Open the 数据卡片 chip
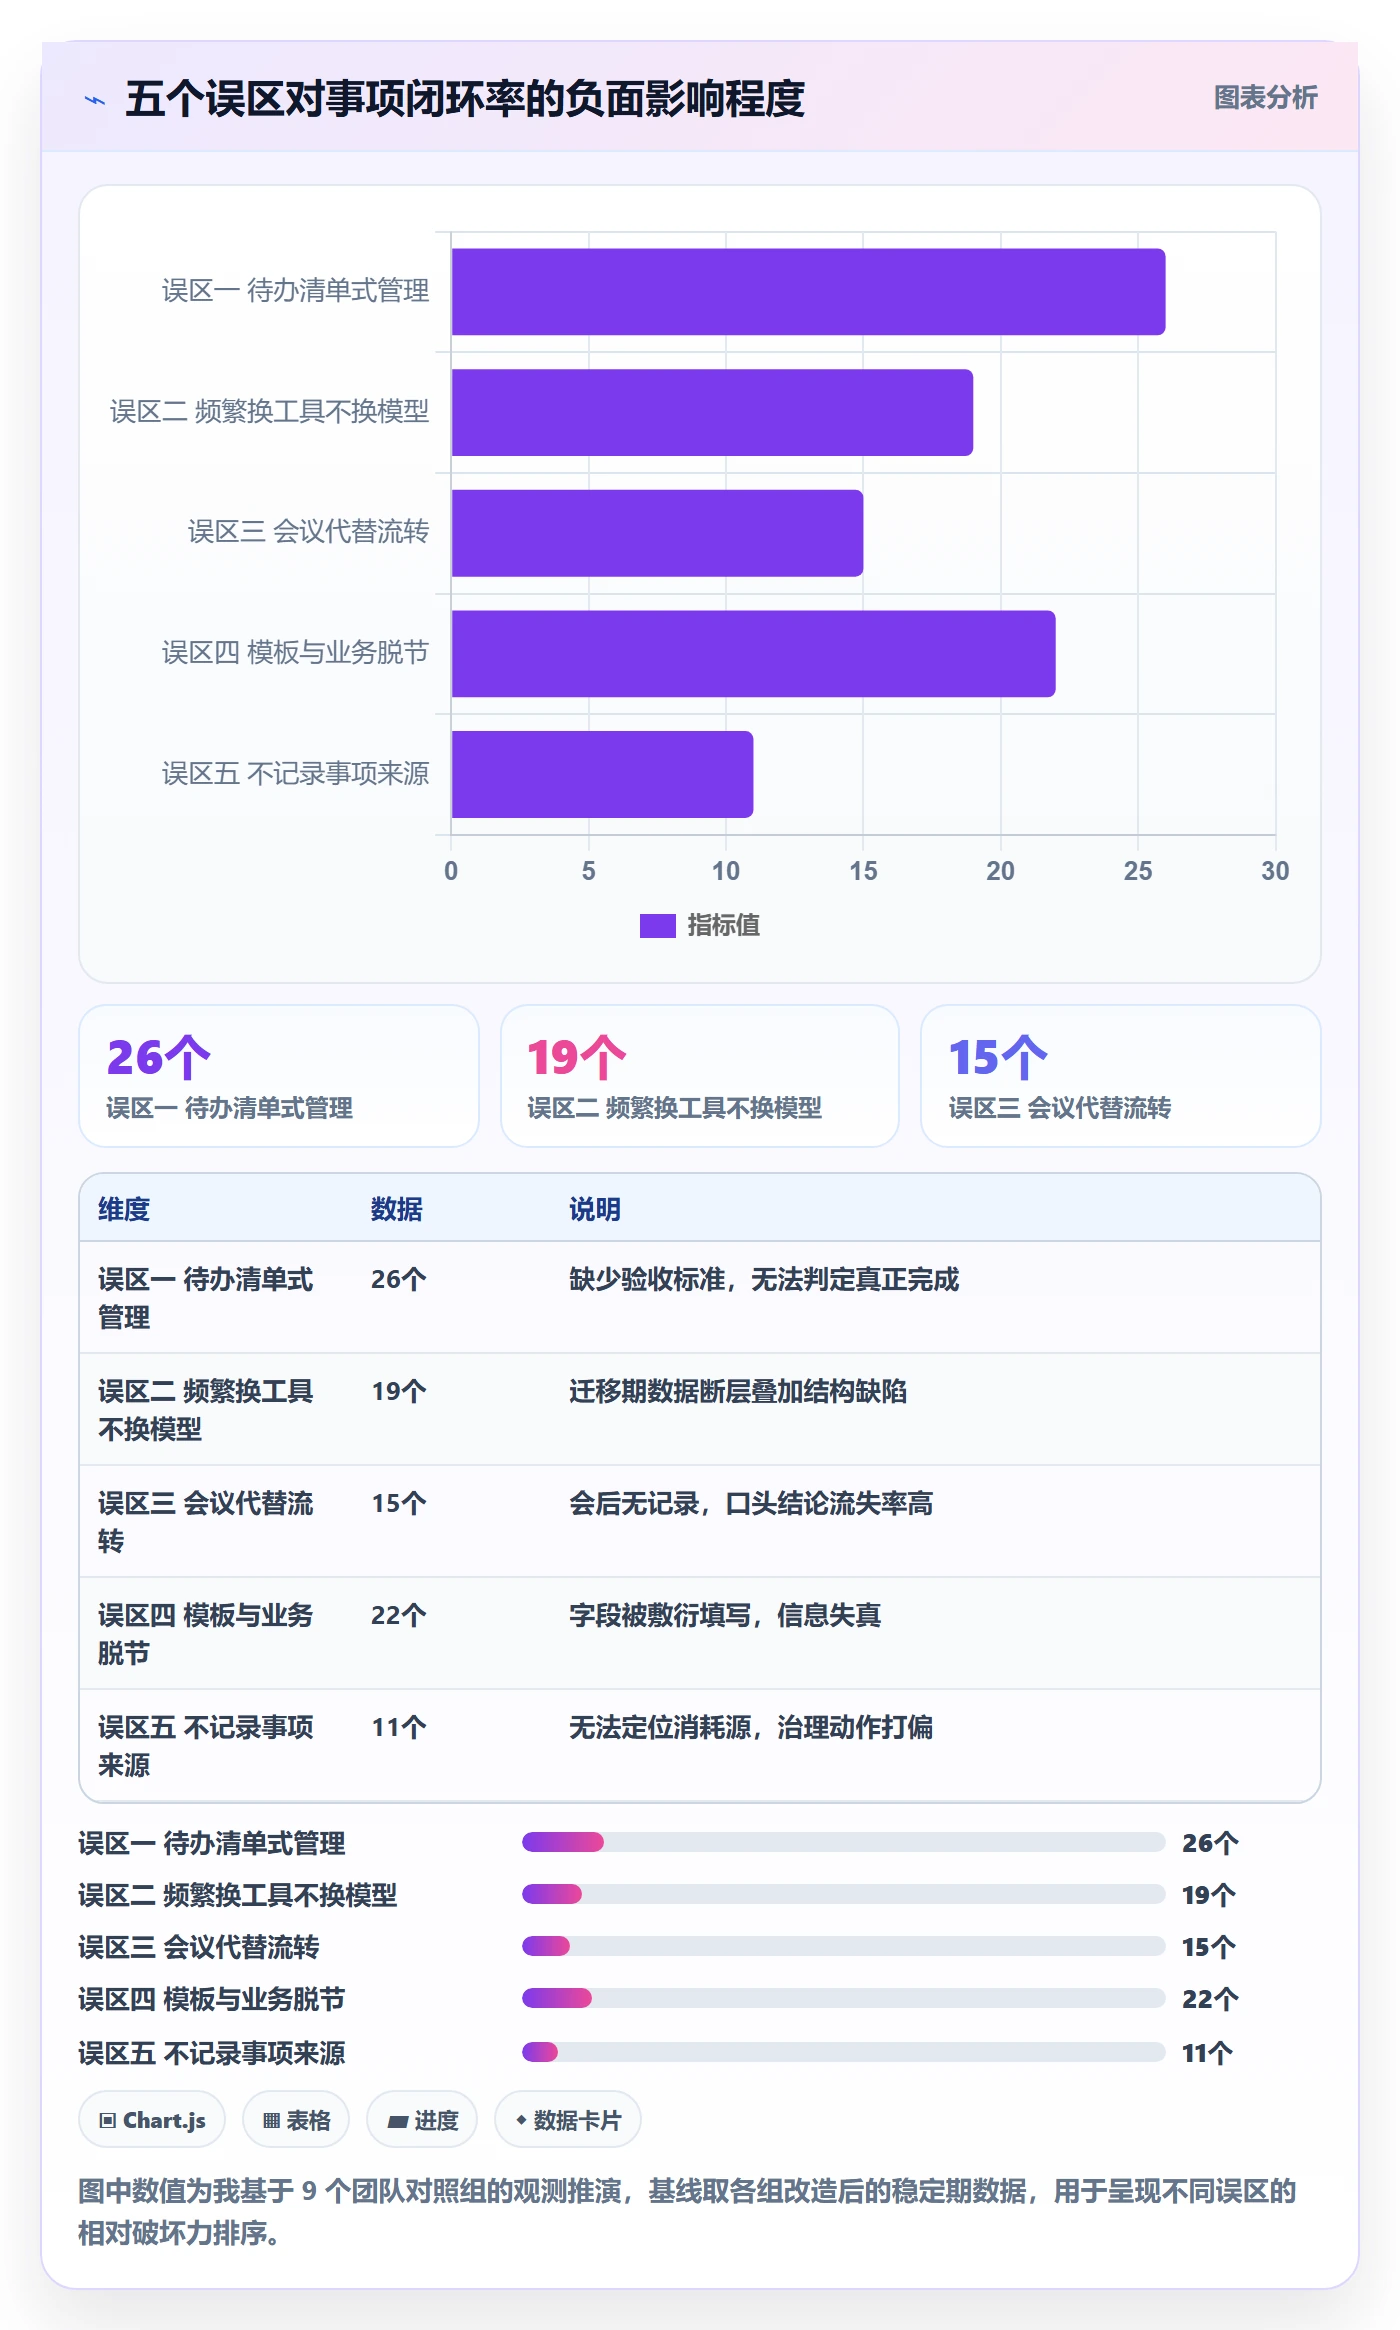 tap(568, 2120)
